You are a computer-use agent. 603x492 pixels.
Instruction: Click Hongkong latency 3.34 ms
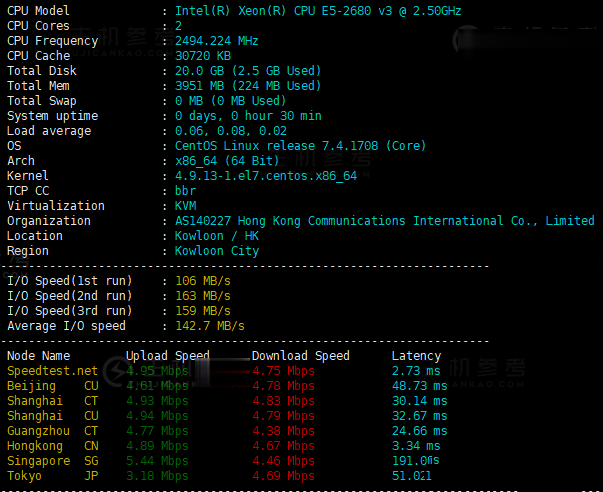416,446
